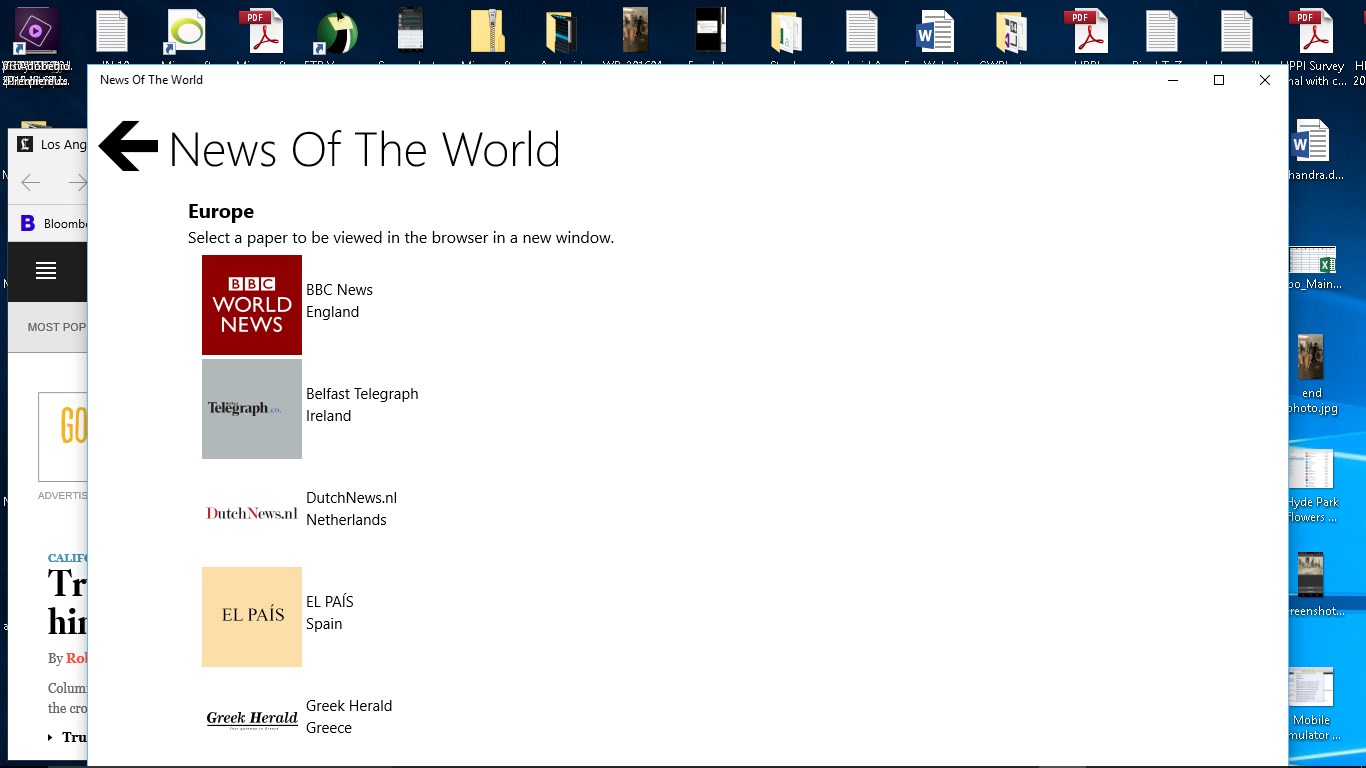Select the Los Angeles Times tab
This screenshot has width=1366, height=768.
[55, 144]
